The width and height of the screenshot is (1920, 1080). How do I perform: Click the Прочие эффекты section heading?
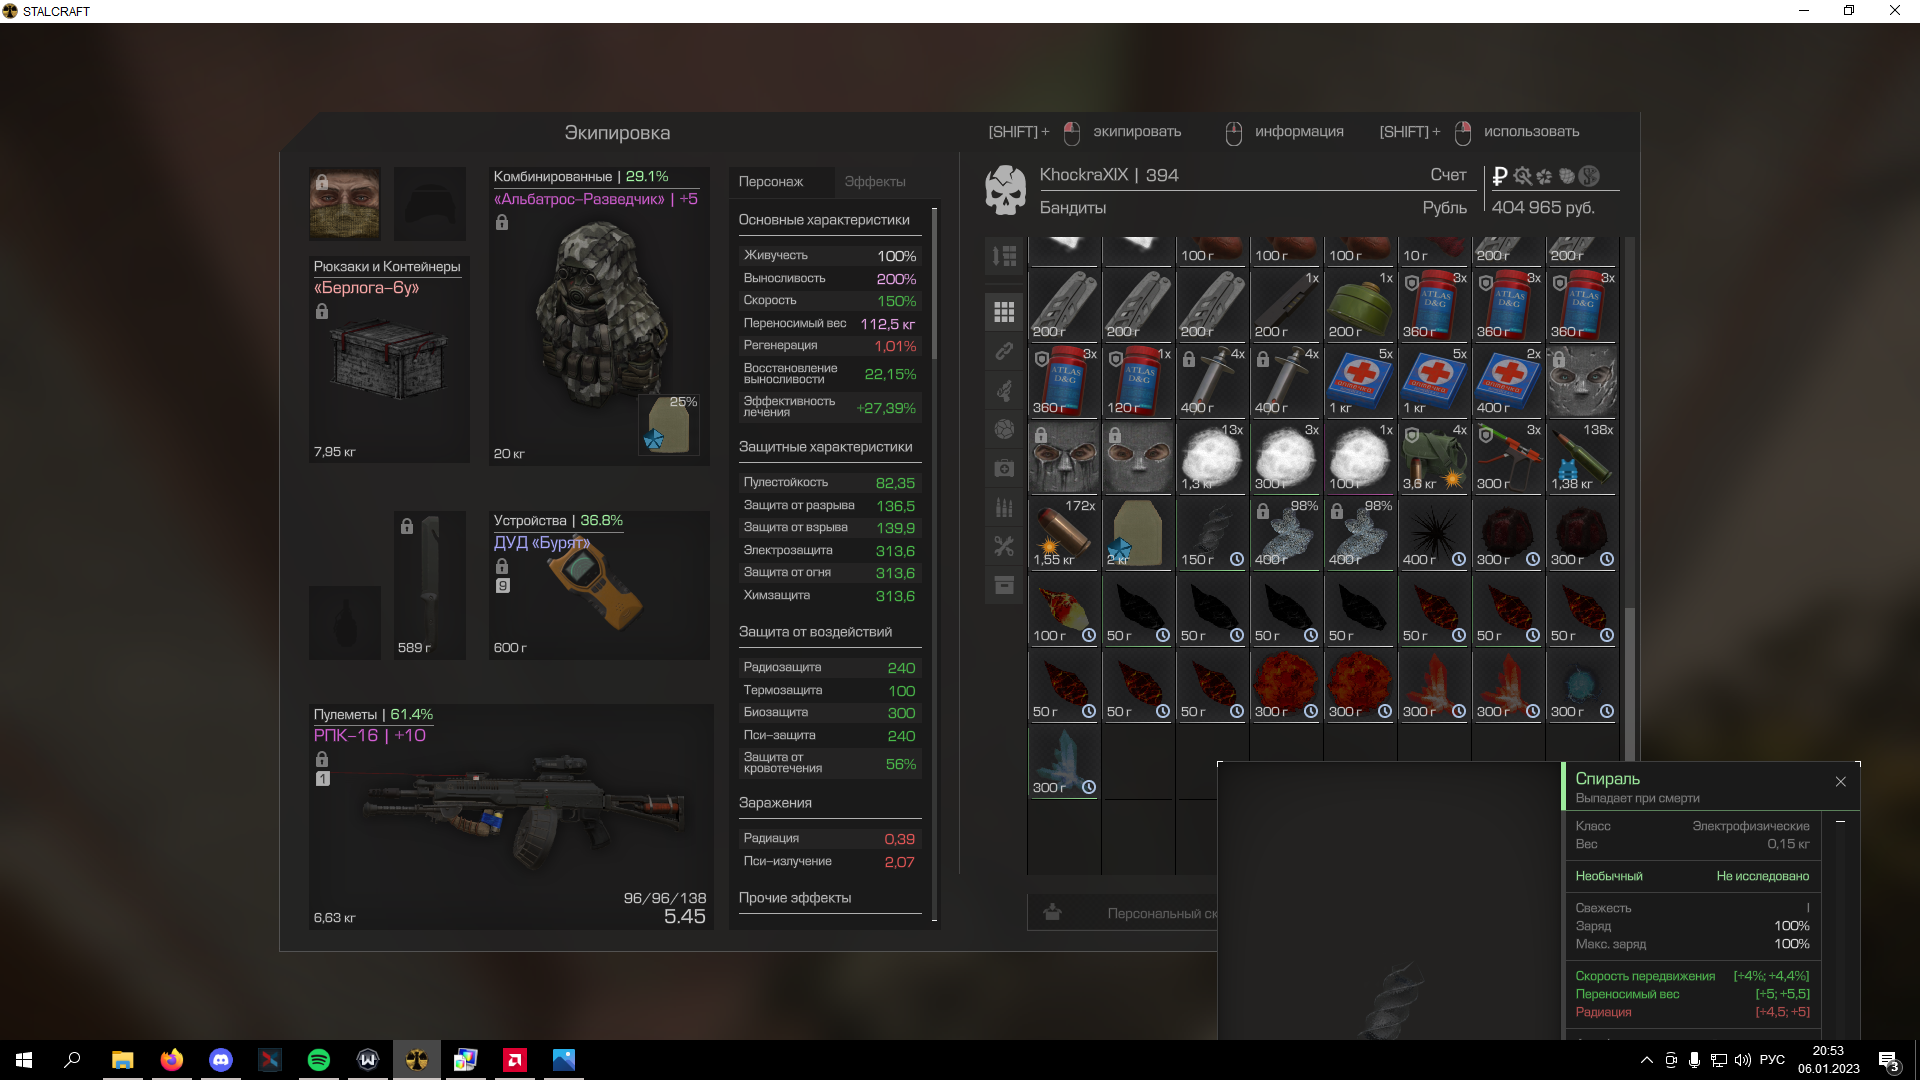795,898
